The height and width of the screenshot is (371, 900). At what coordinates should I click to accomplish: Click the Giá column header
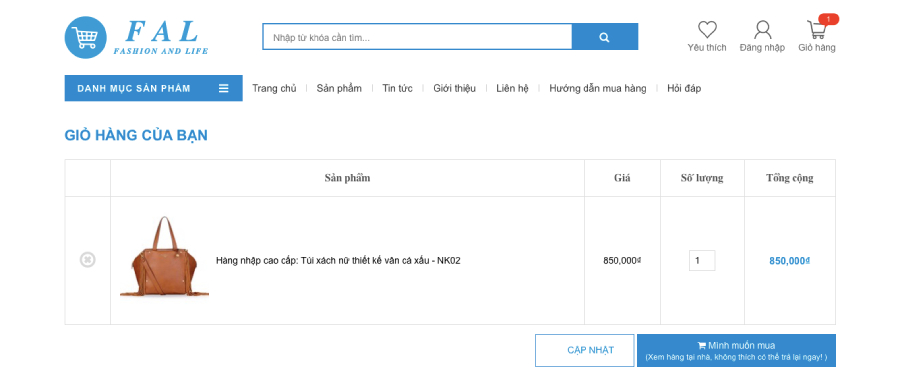tap(622, 177)
